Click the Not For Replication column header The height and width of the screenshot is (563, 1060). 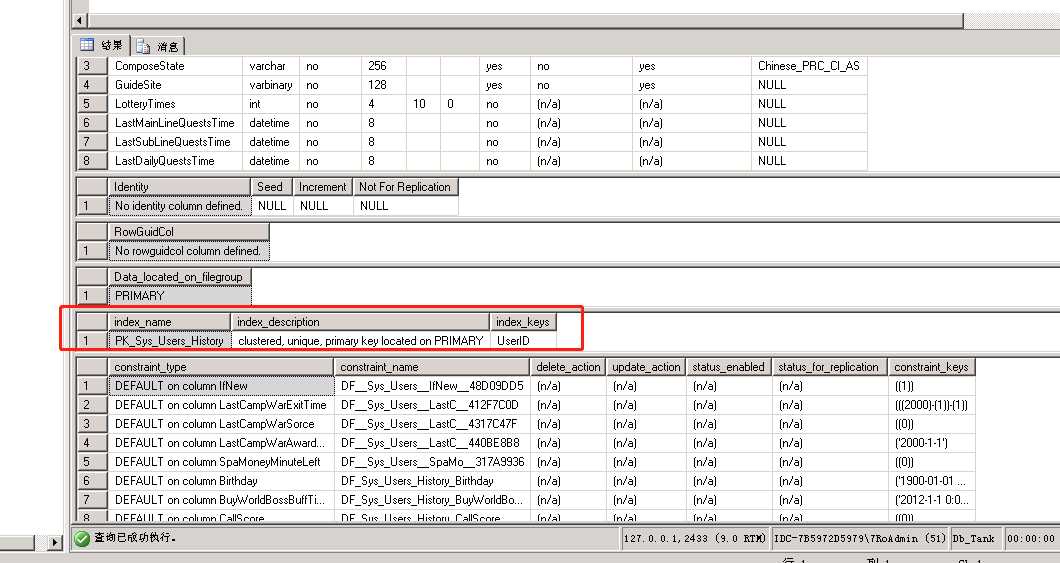405,187
